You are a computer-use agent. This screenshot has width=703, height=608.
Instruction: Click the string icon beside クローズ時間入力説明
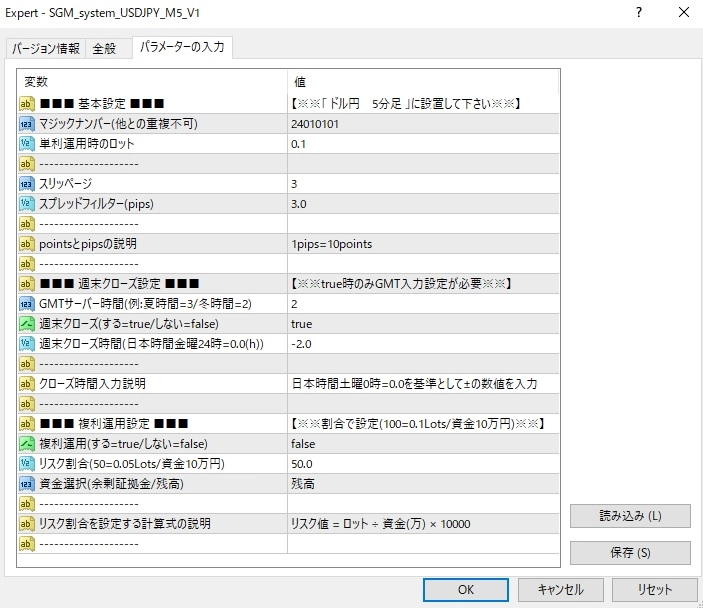tap(26, 384)
